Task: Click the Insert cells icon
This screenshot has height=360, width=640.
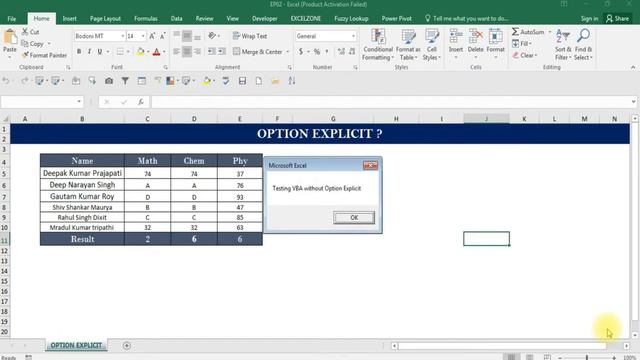Action: [456, 37]
